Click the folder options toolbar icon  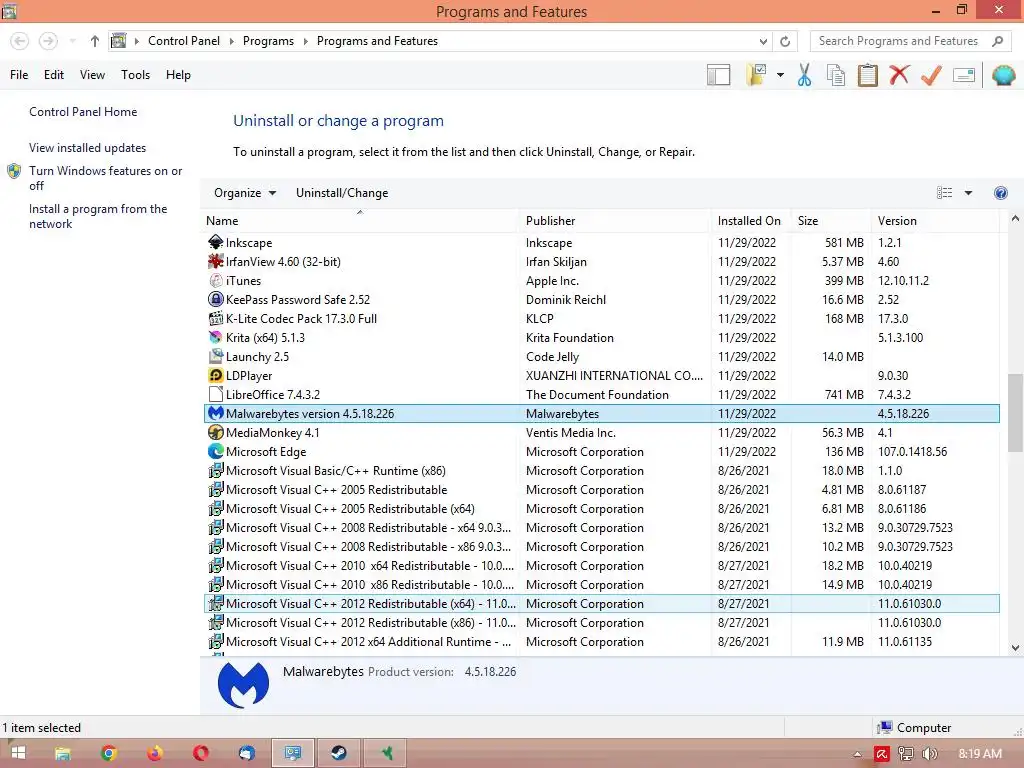pyautogui.click(x=757, y=75)
